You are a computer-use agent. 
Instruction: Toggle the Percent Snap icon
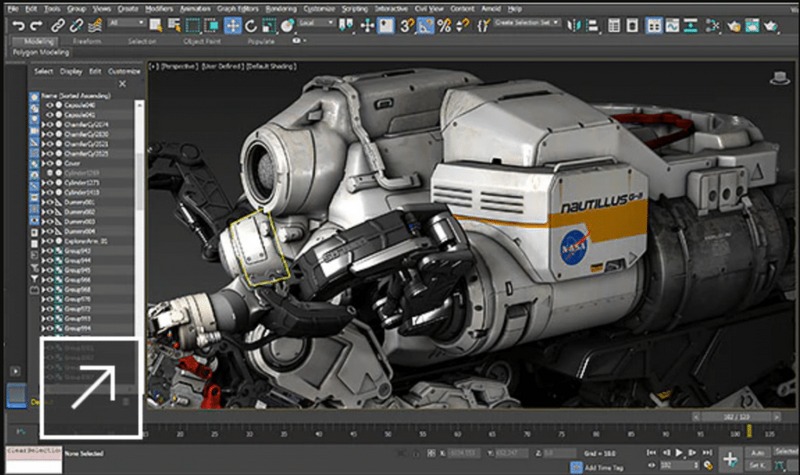click(443, 23)
